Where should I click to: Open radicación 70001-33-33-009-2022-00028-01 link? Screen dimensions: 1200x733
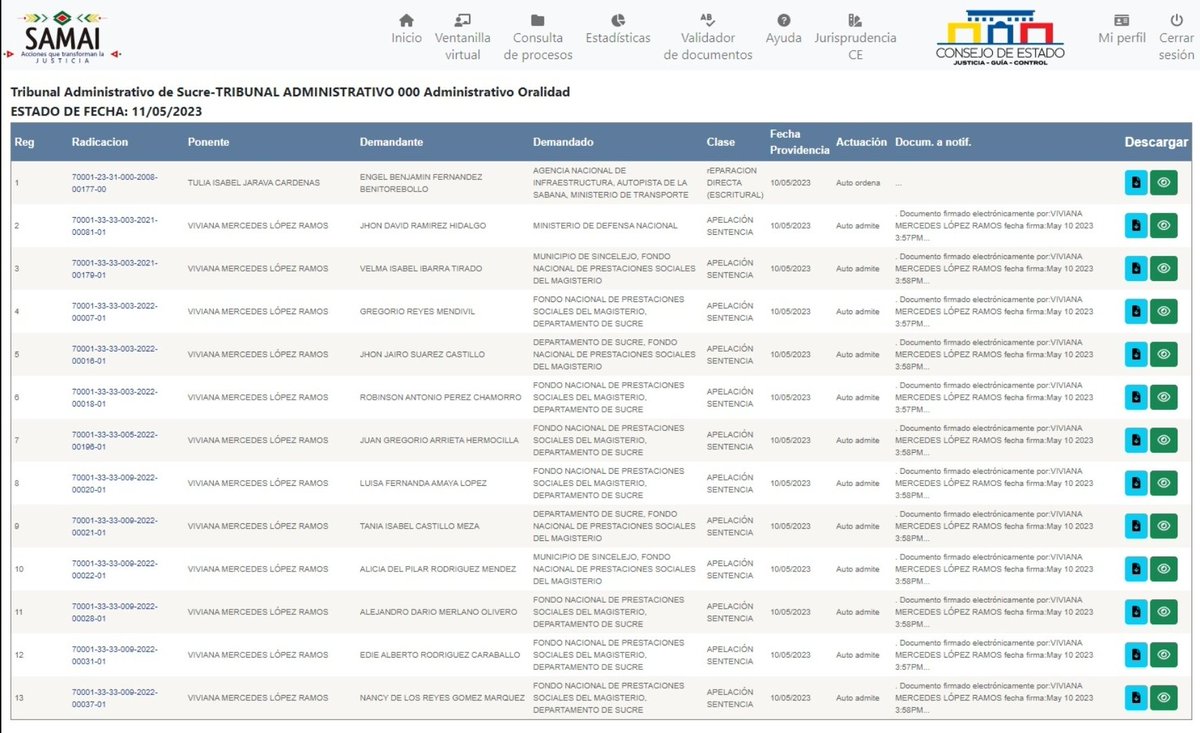(x=115, y=612)
